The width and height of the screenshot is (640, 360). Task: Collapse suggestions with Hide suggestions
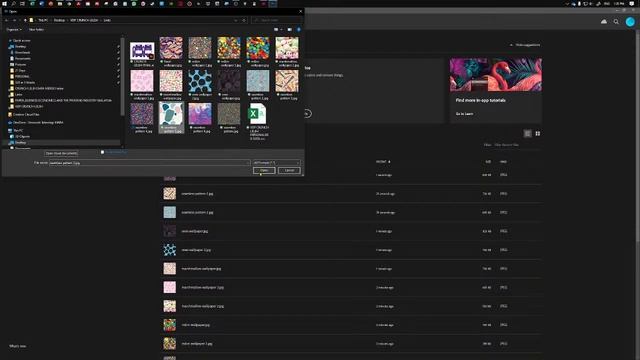point(525,45)
